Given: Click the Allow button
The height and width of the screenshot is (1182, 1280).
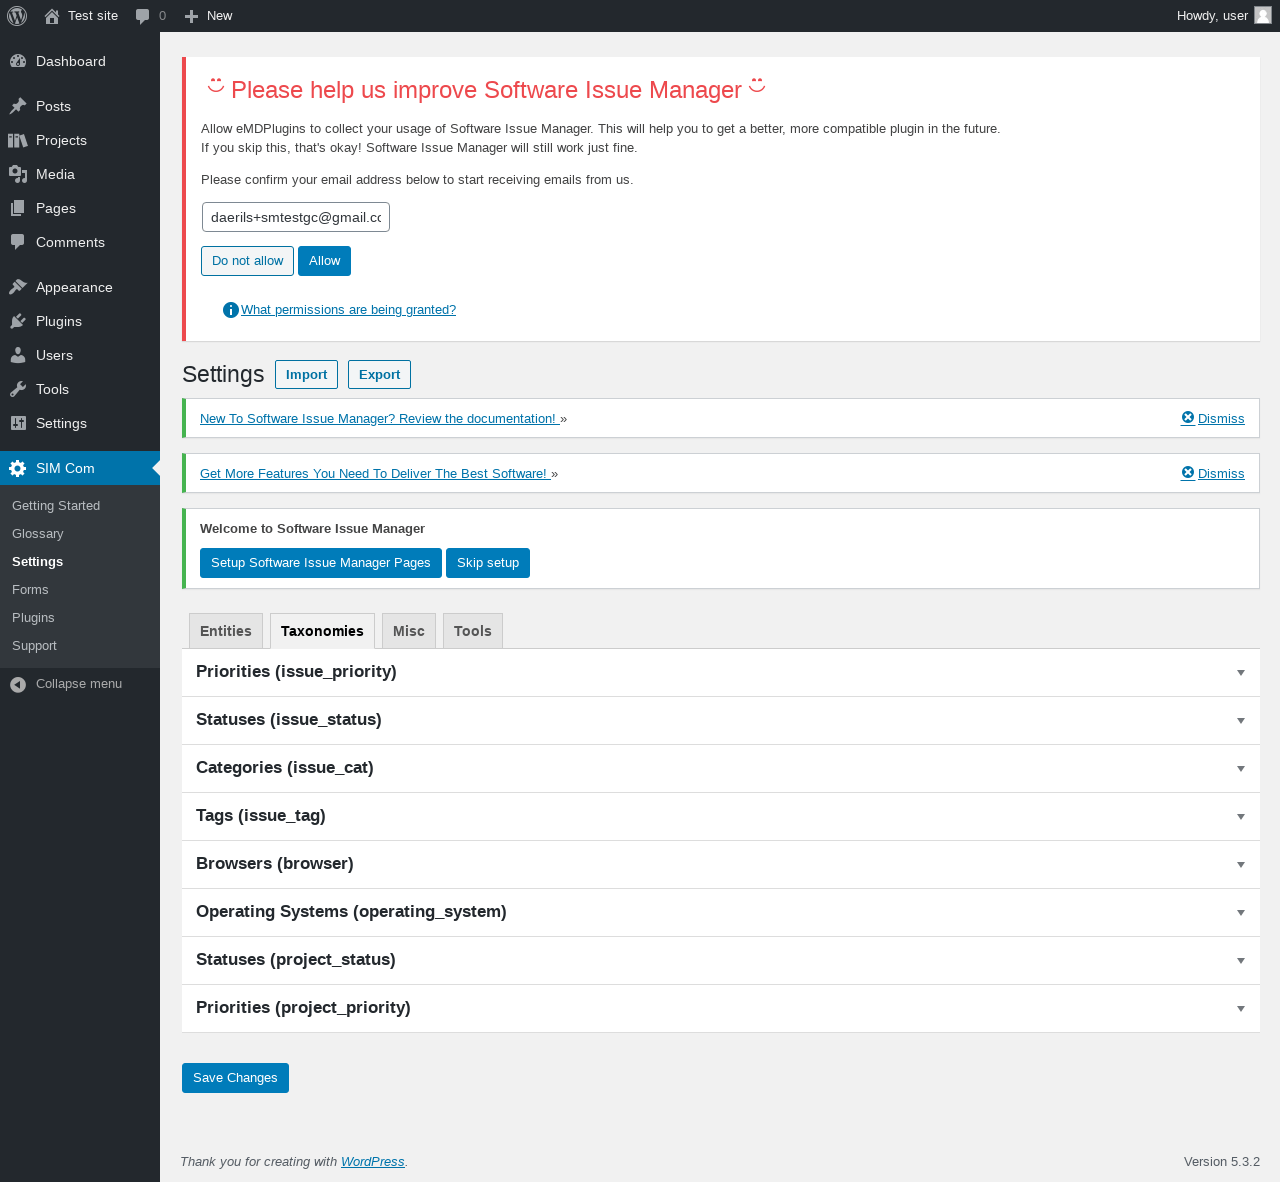Looking at the screenshot, I should click(324, 261).
